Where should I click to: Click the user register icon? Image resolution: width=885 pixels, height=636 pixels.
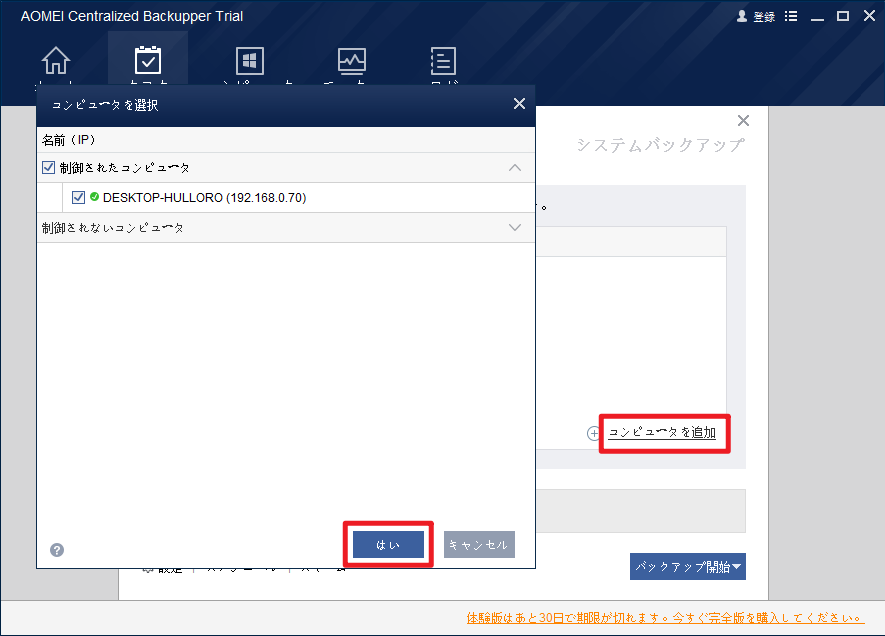click(x=742, y=16)
